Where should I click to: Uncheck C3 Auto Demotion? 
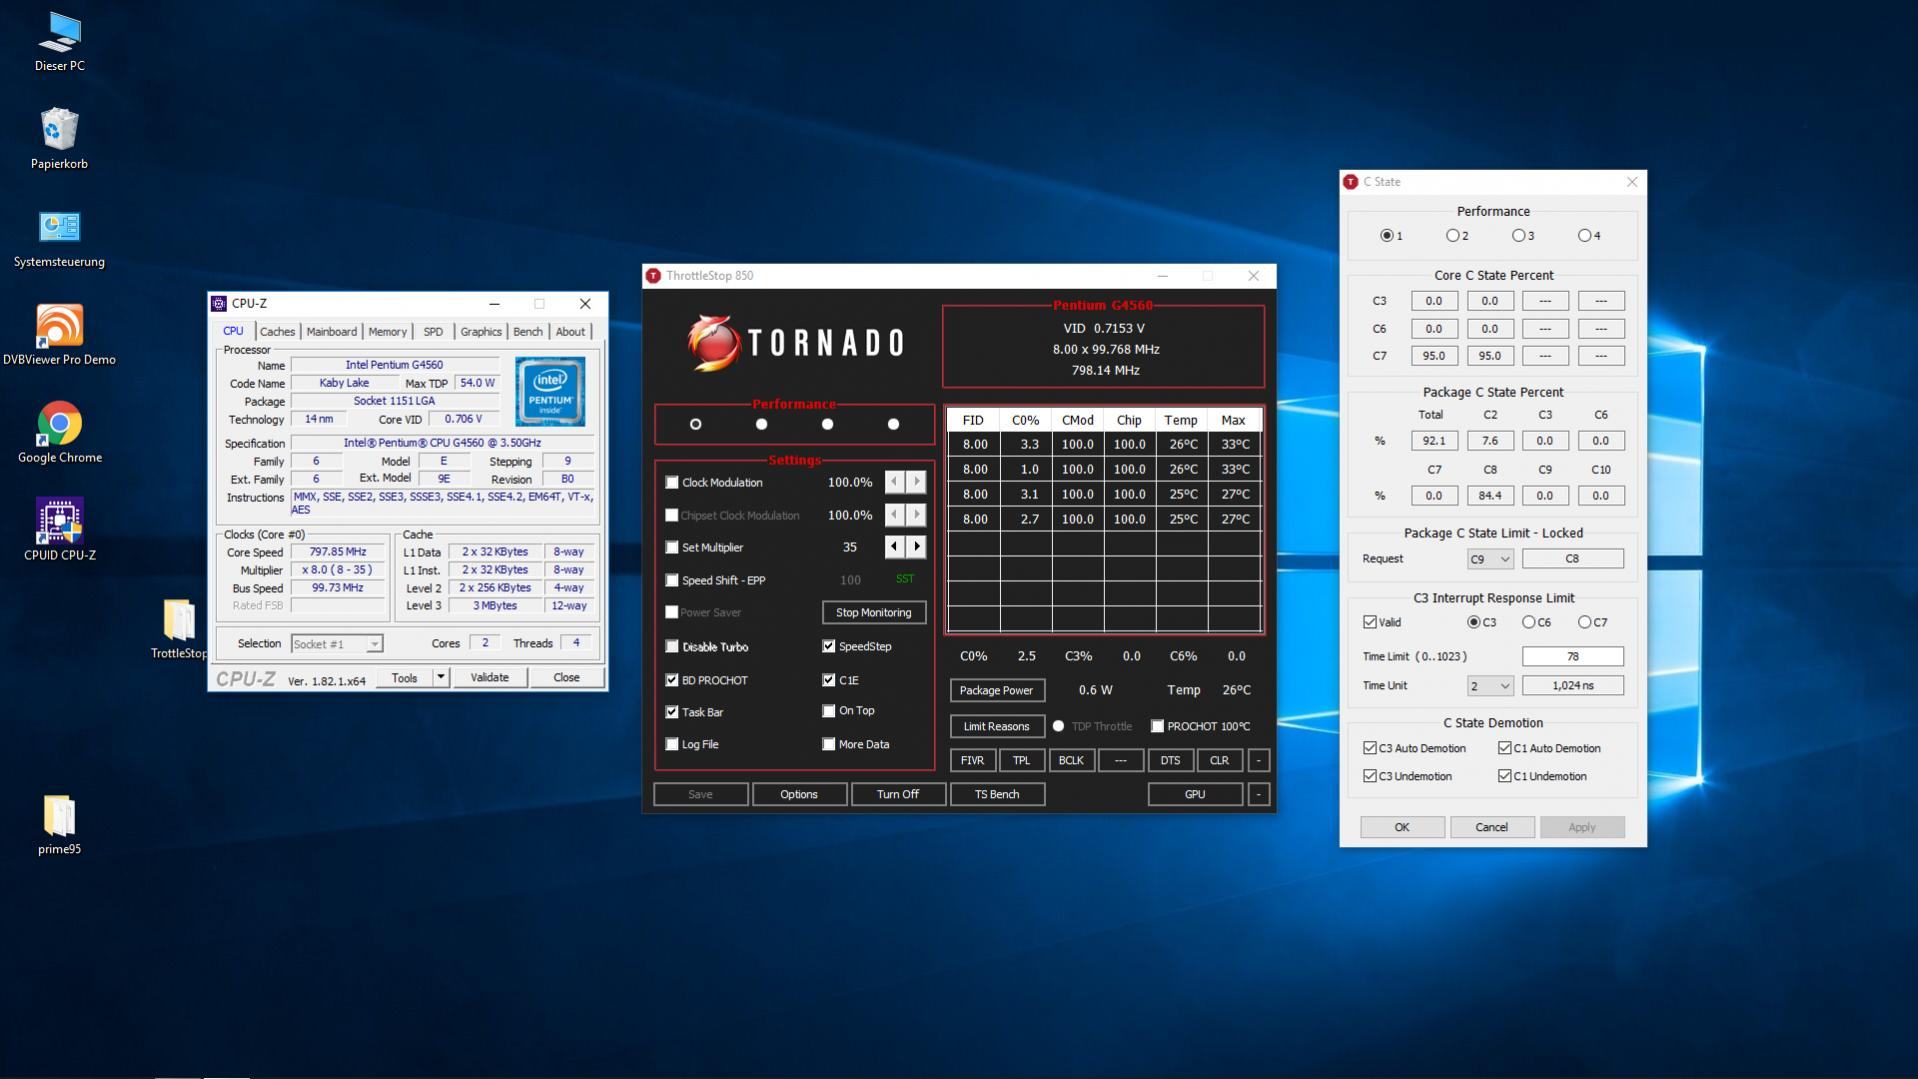1370,748
